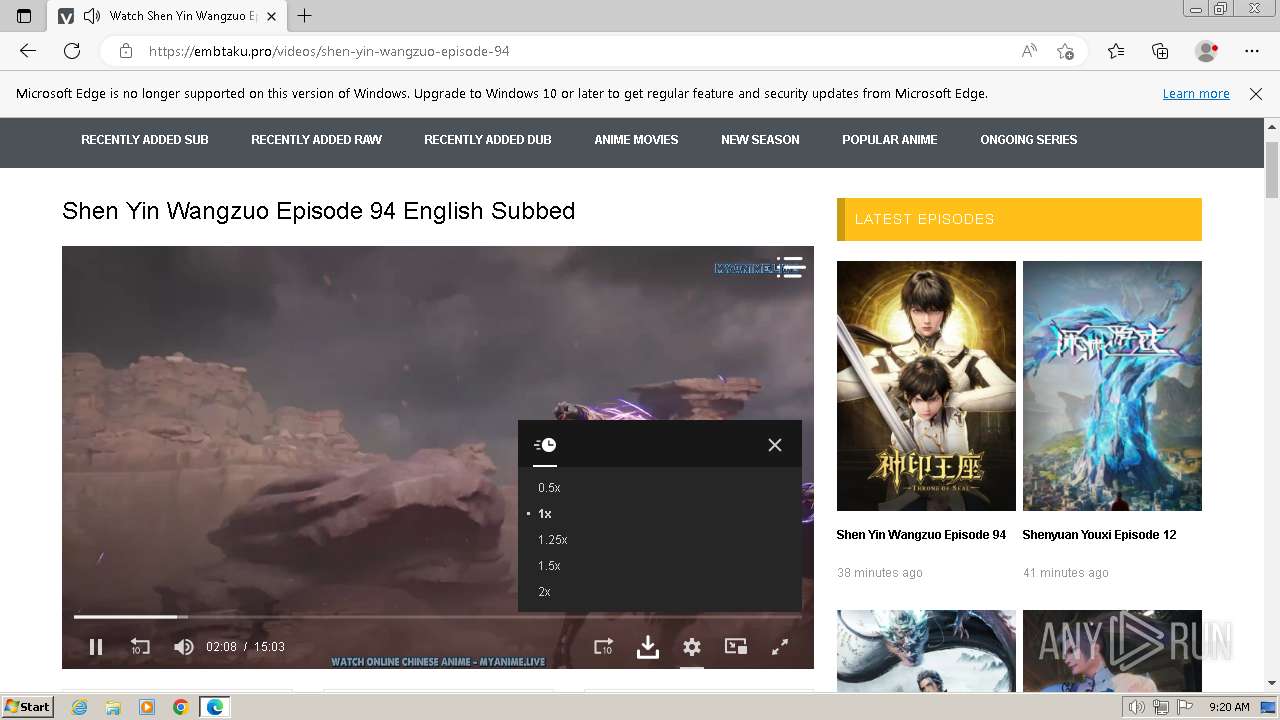Open Shenyuan Youxi poster thumbnail
This screenshot has height=720, width=1280.
[x=1112, y=386]
